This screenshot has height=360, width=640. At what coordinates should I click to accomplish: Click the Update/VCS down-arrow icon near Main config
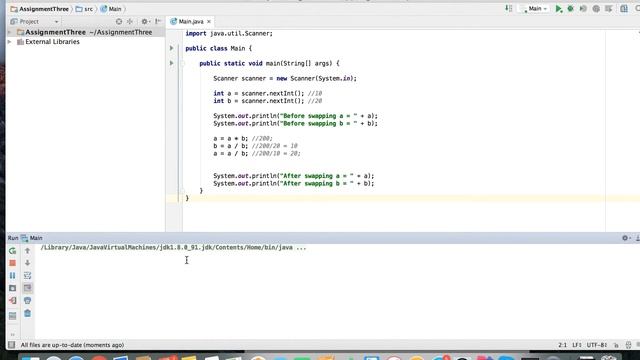coord(509,9)
